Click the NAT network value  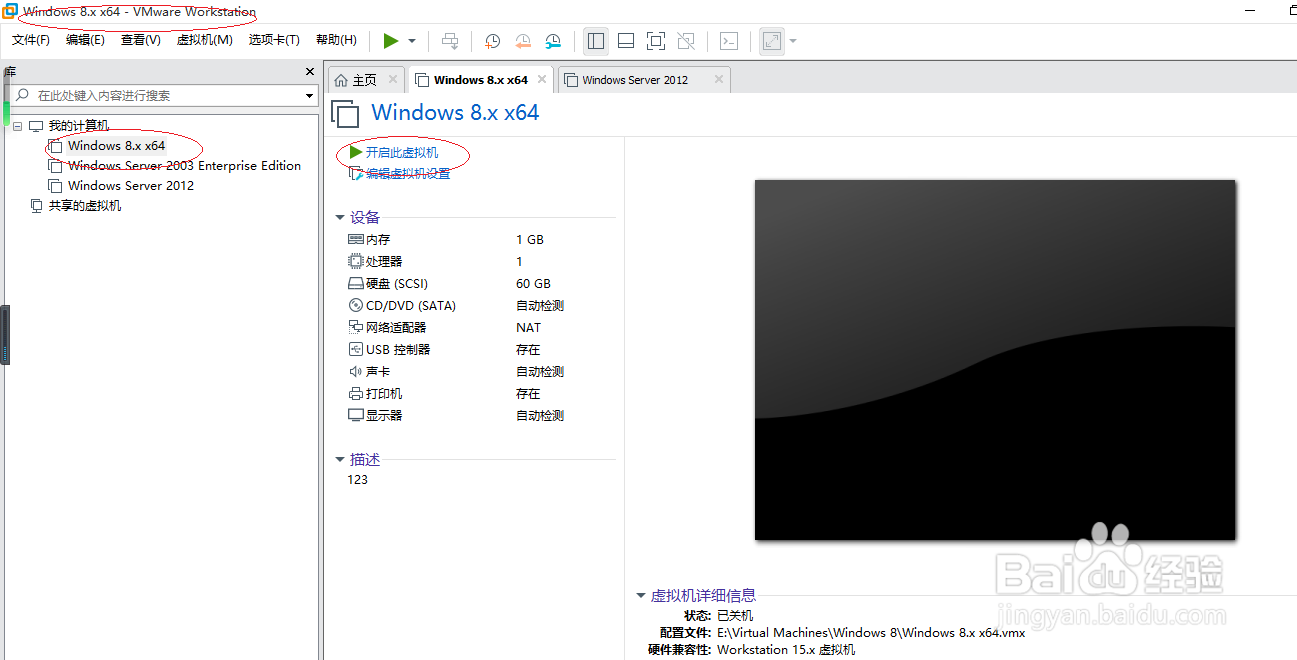click(528, 328)
